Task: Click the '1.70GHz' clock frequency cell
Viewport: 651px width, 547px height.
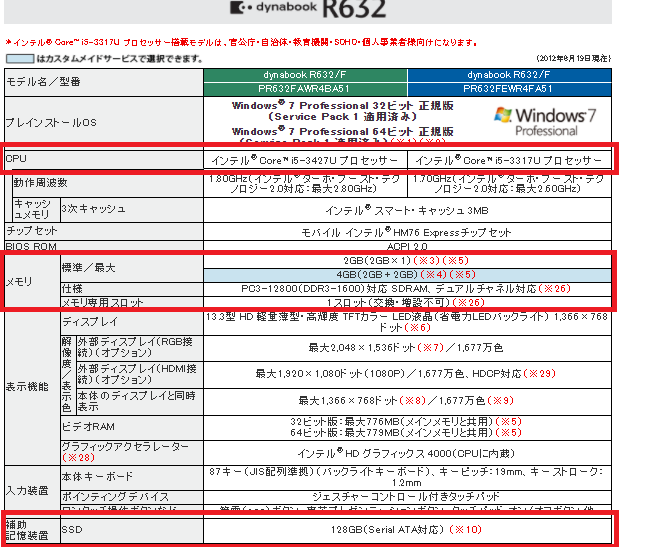Action: coord(509,184)
